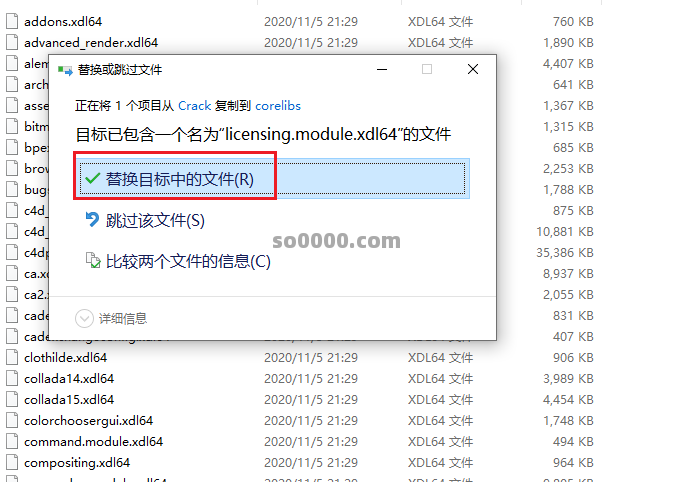Select file icon of addons.xdl64

[x=12, y=21]
